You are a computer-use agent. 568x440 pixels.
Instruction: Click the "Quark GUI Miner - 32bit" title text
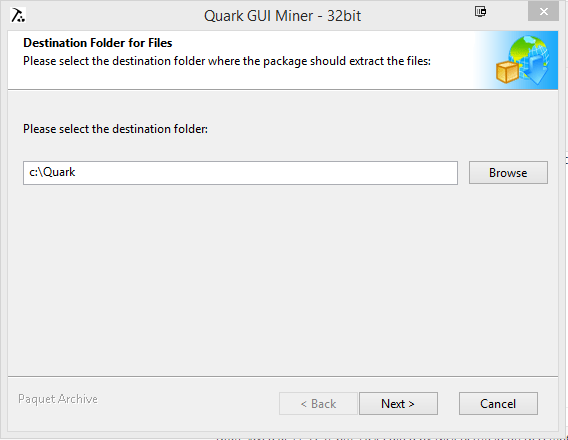282,16
